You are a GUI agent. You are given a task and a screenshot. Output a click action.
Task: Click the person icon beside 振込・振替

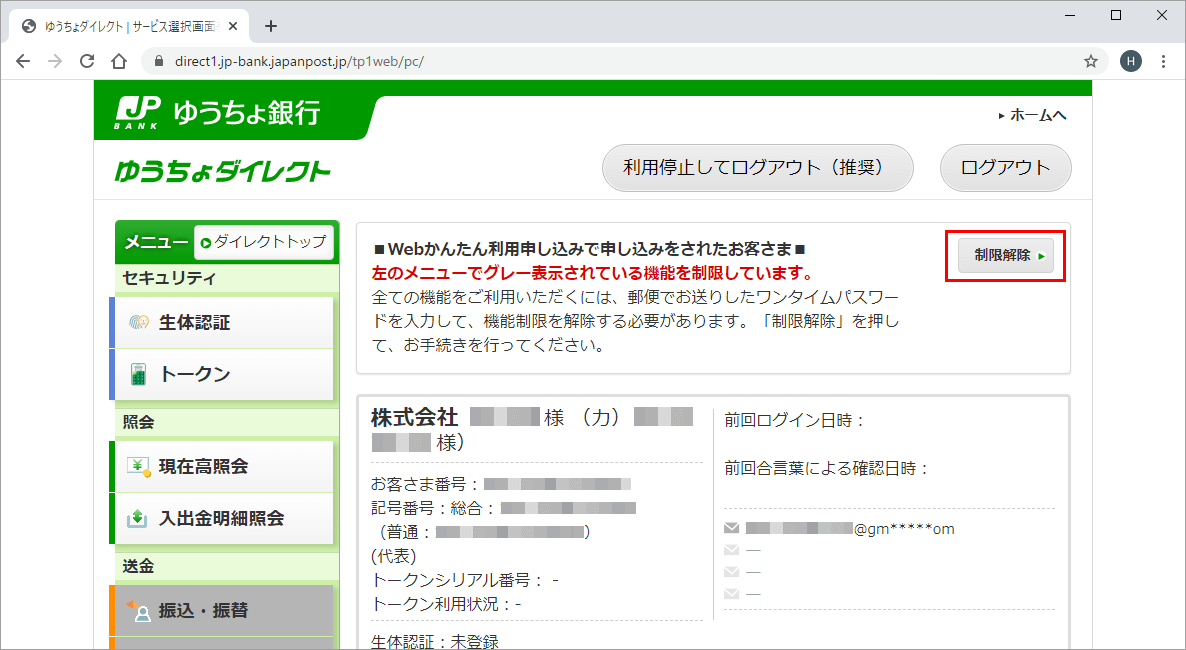(x=138, y=611)
